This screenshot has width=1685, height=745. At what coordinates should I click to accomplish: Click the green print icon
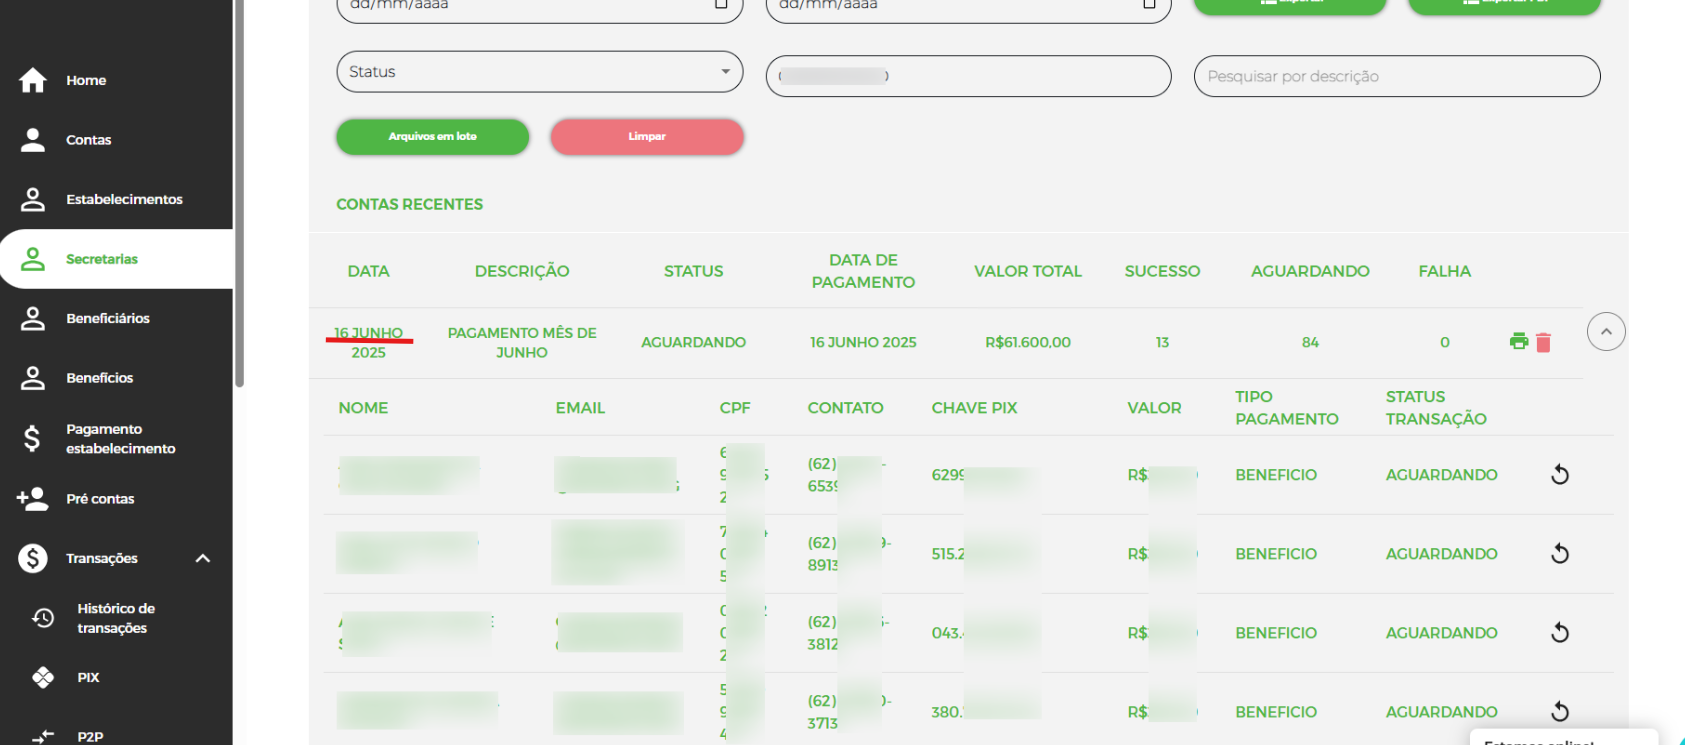[x=1518, y=342]
